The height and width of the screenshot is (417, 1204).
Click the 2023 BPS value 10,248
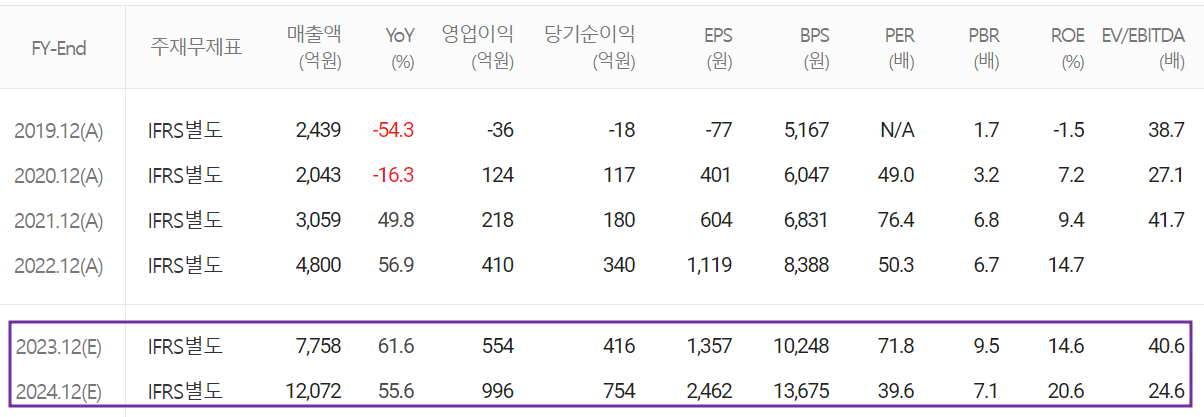[802, 347]
